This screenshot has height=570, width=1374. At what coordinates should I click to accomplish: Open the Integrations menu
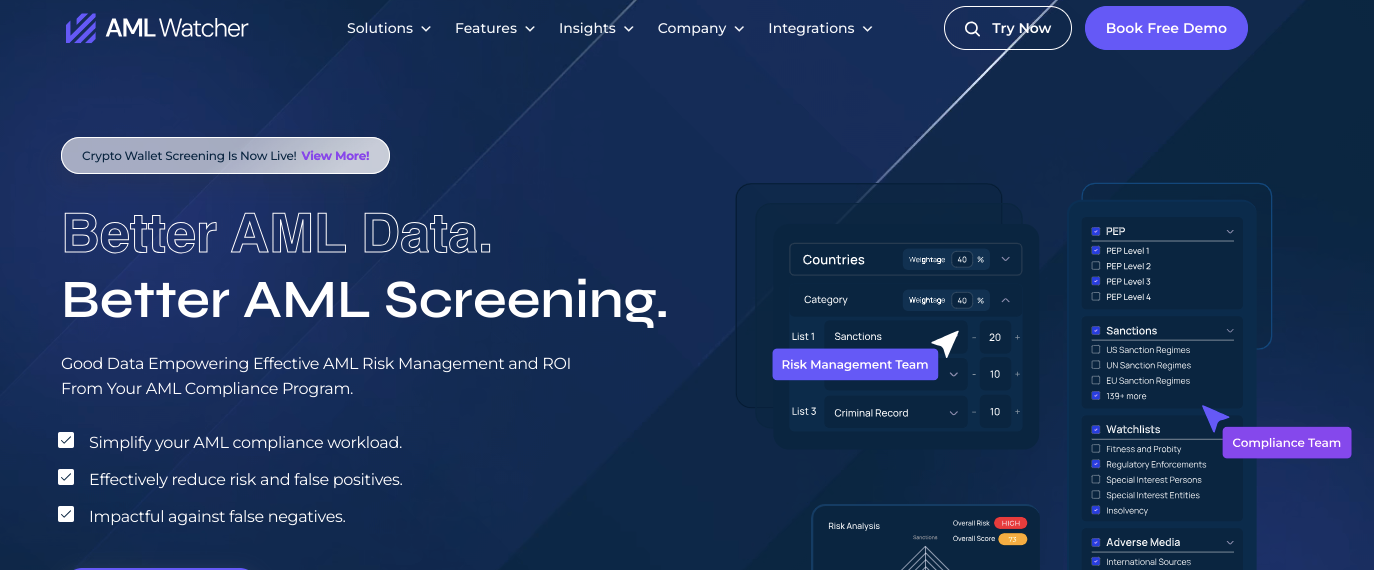click(821, 28)
